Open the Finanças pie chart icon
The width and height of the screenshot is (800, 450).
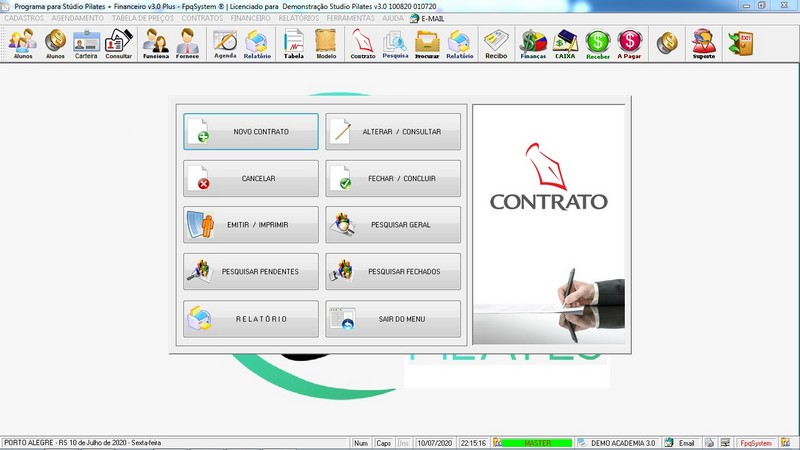533,44
